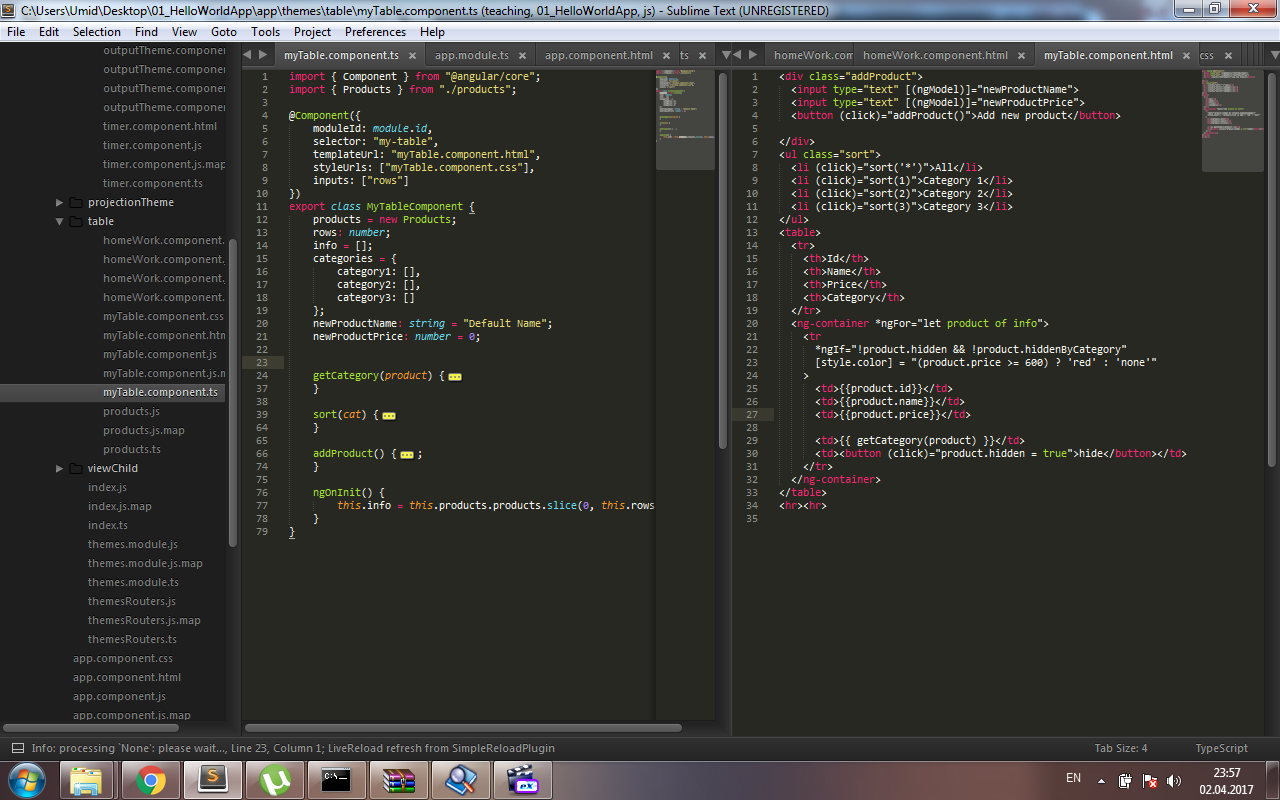Open the File menu
The image size is (1280, 800).
pyautogui.click(x=16, y=31)
